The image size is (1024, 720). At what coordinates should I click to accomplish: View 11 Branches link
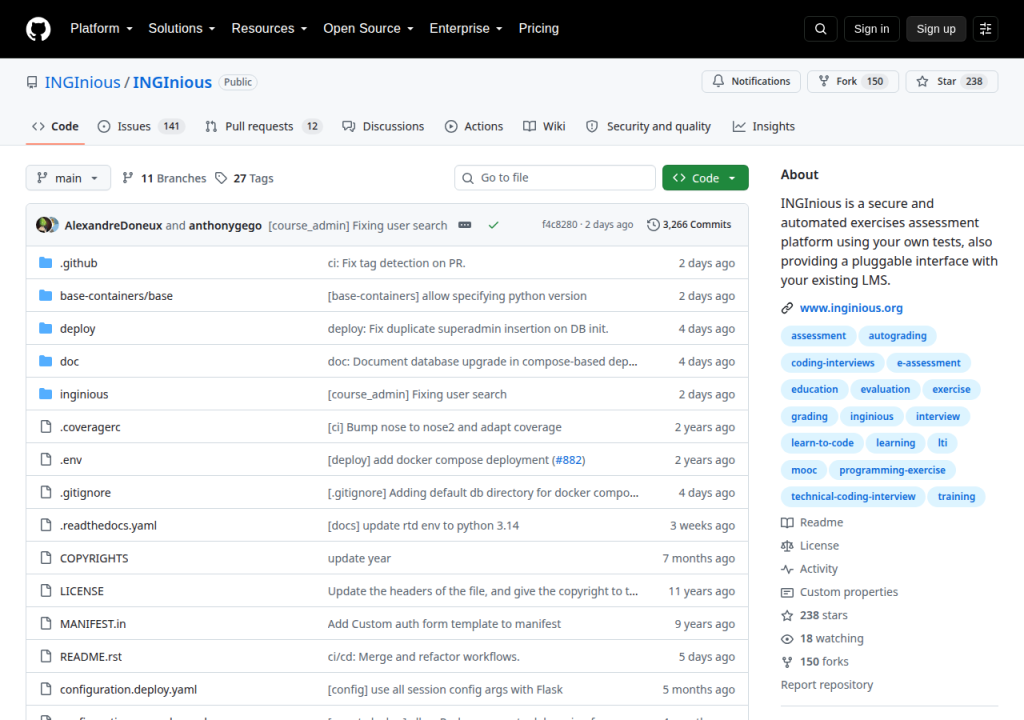[164, 178]
